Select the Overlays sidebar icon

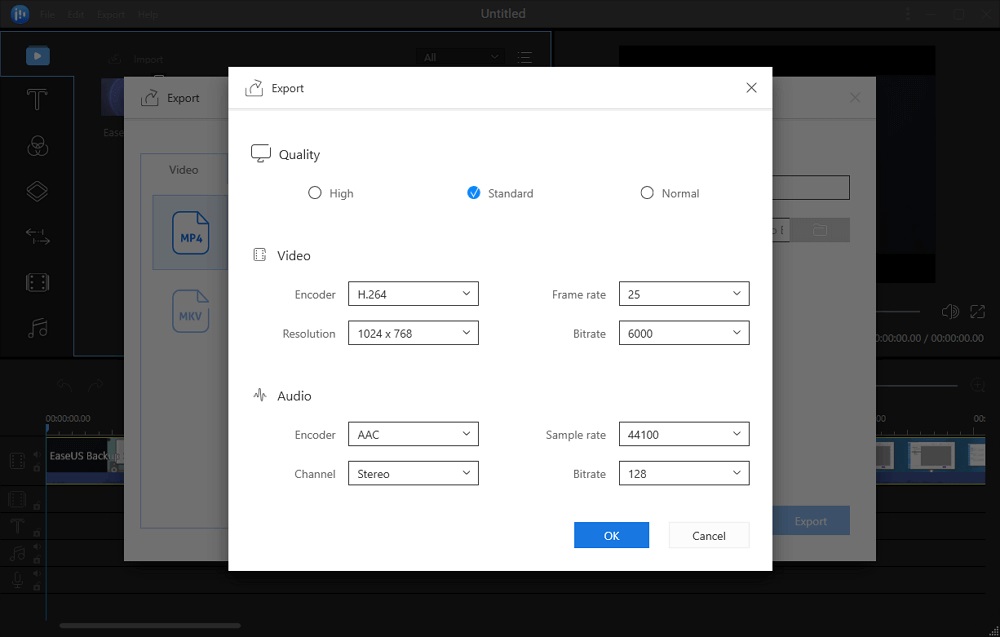(x=38, y=190)
